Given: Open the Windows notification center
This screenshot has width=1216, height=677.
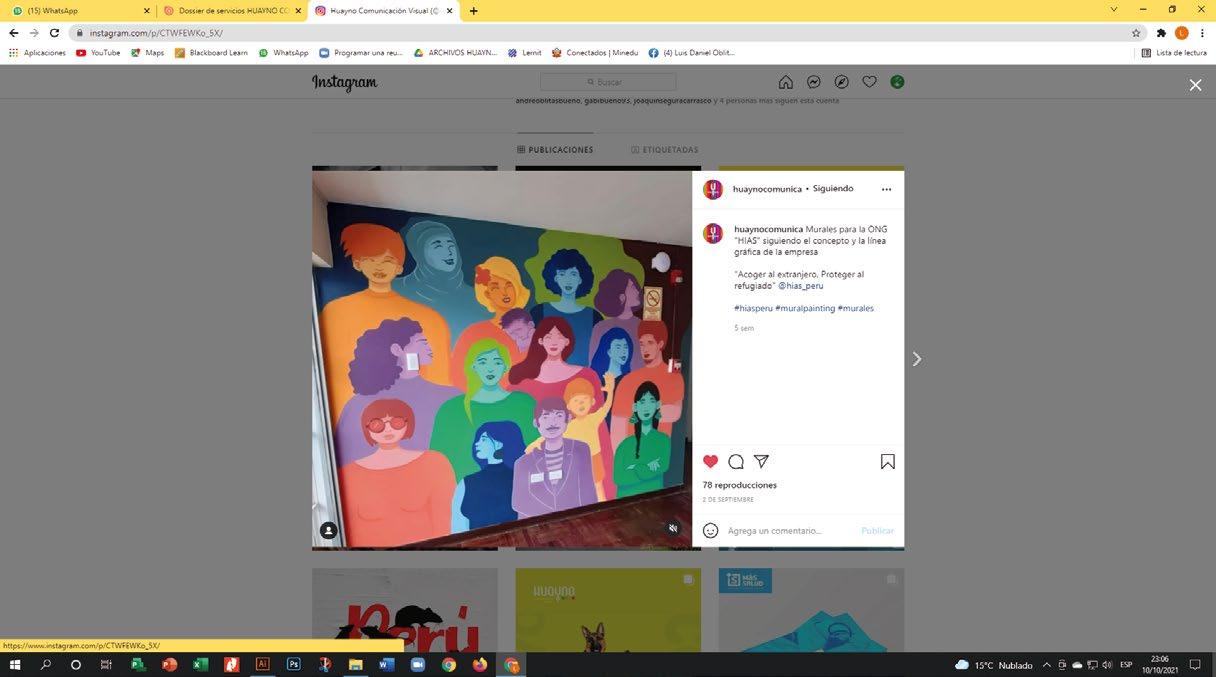Looking at the screenshot, I should click(x=1194, y=665).
